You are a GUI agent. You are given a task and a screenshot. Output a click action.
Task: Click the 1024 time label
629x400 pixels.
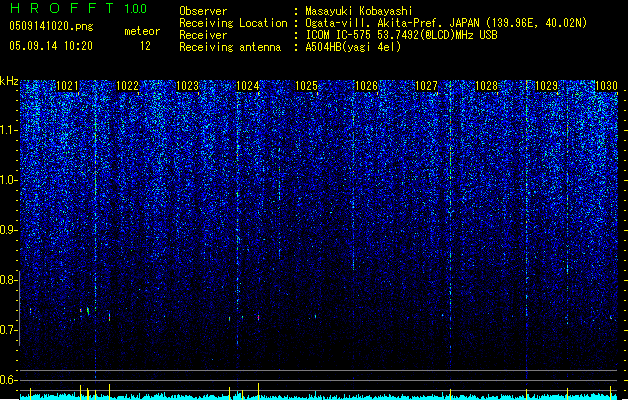248,86
